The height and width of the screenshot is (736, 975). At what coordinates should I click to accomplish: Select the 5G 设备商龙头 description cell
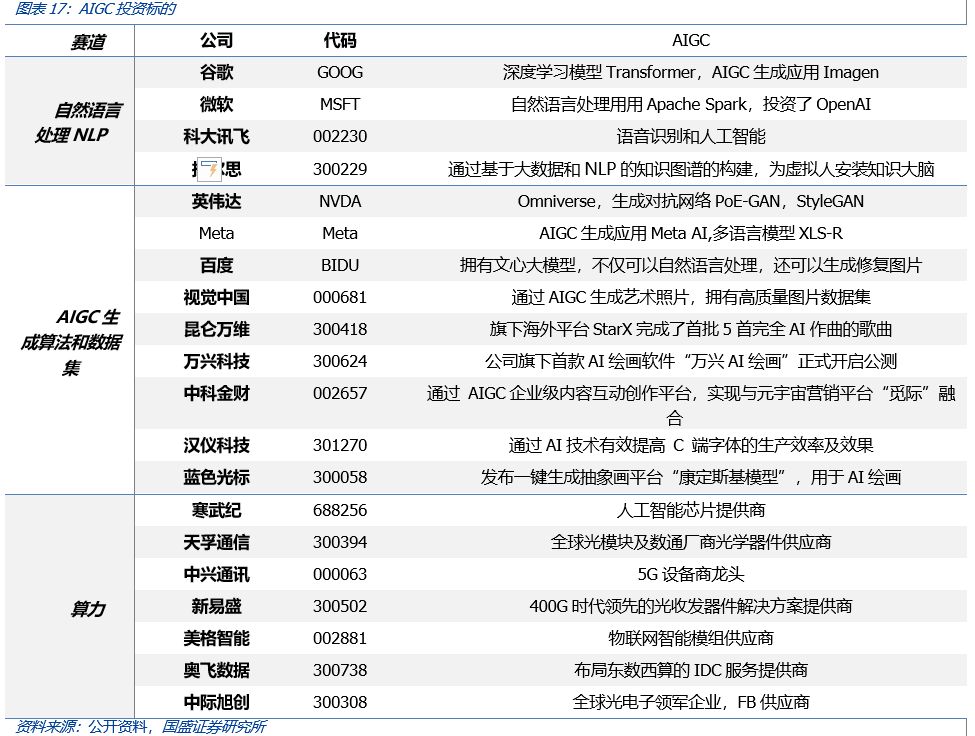pos(692,575)
